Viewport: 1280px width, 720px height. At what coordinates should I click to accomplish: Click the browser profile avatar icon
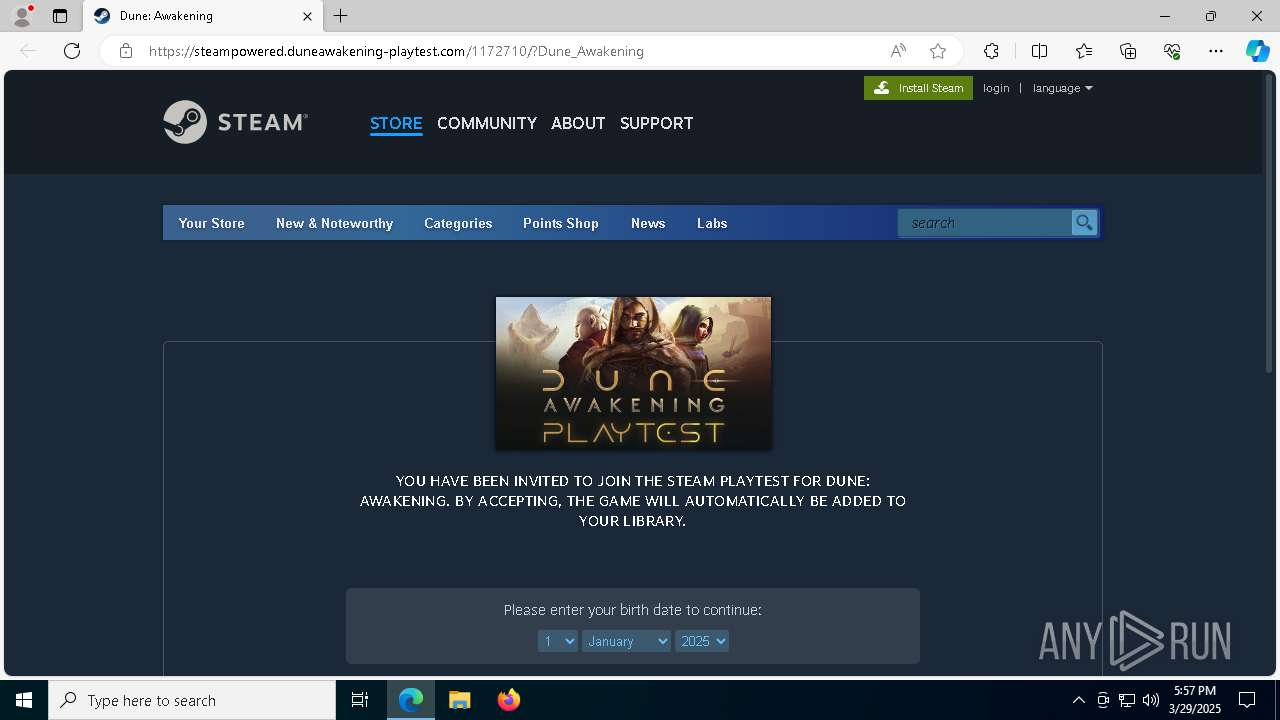[22, 16]
